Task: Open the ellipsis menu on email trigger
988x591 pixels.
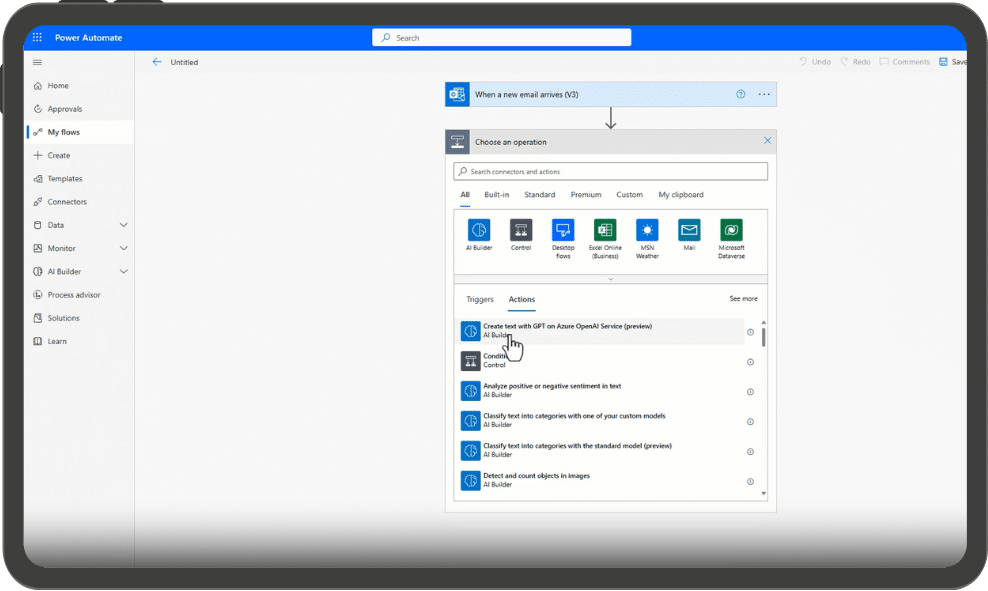Action: click(764, 95)
